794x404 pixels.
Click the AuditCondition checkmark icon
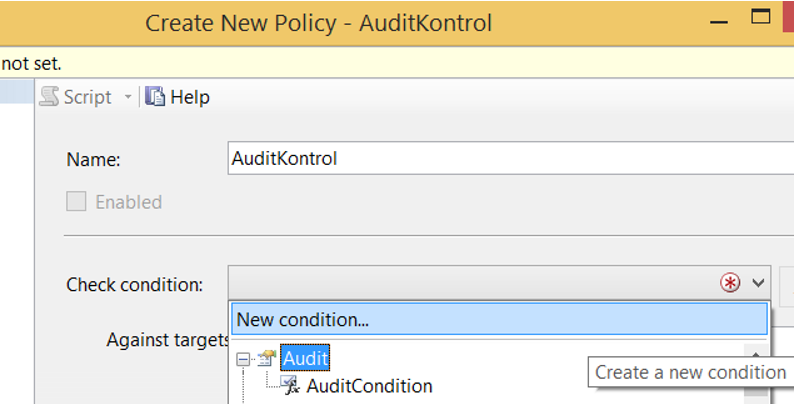tap(290, 385)
